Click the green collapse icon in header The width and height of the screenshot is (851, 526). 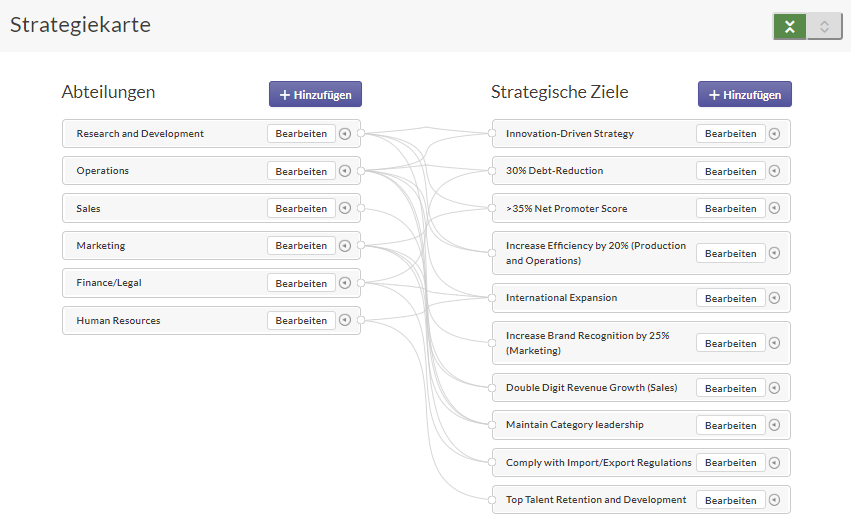pyautogui.click(x=790, y=27)
